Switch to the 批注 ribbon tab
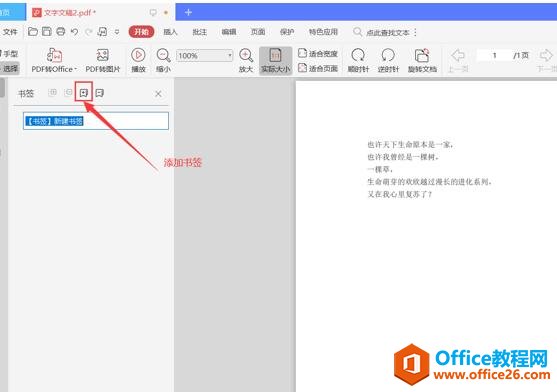This screenshot has width=557, height=392. pyautogui.click(x=199, y=32)
